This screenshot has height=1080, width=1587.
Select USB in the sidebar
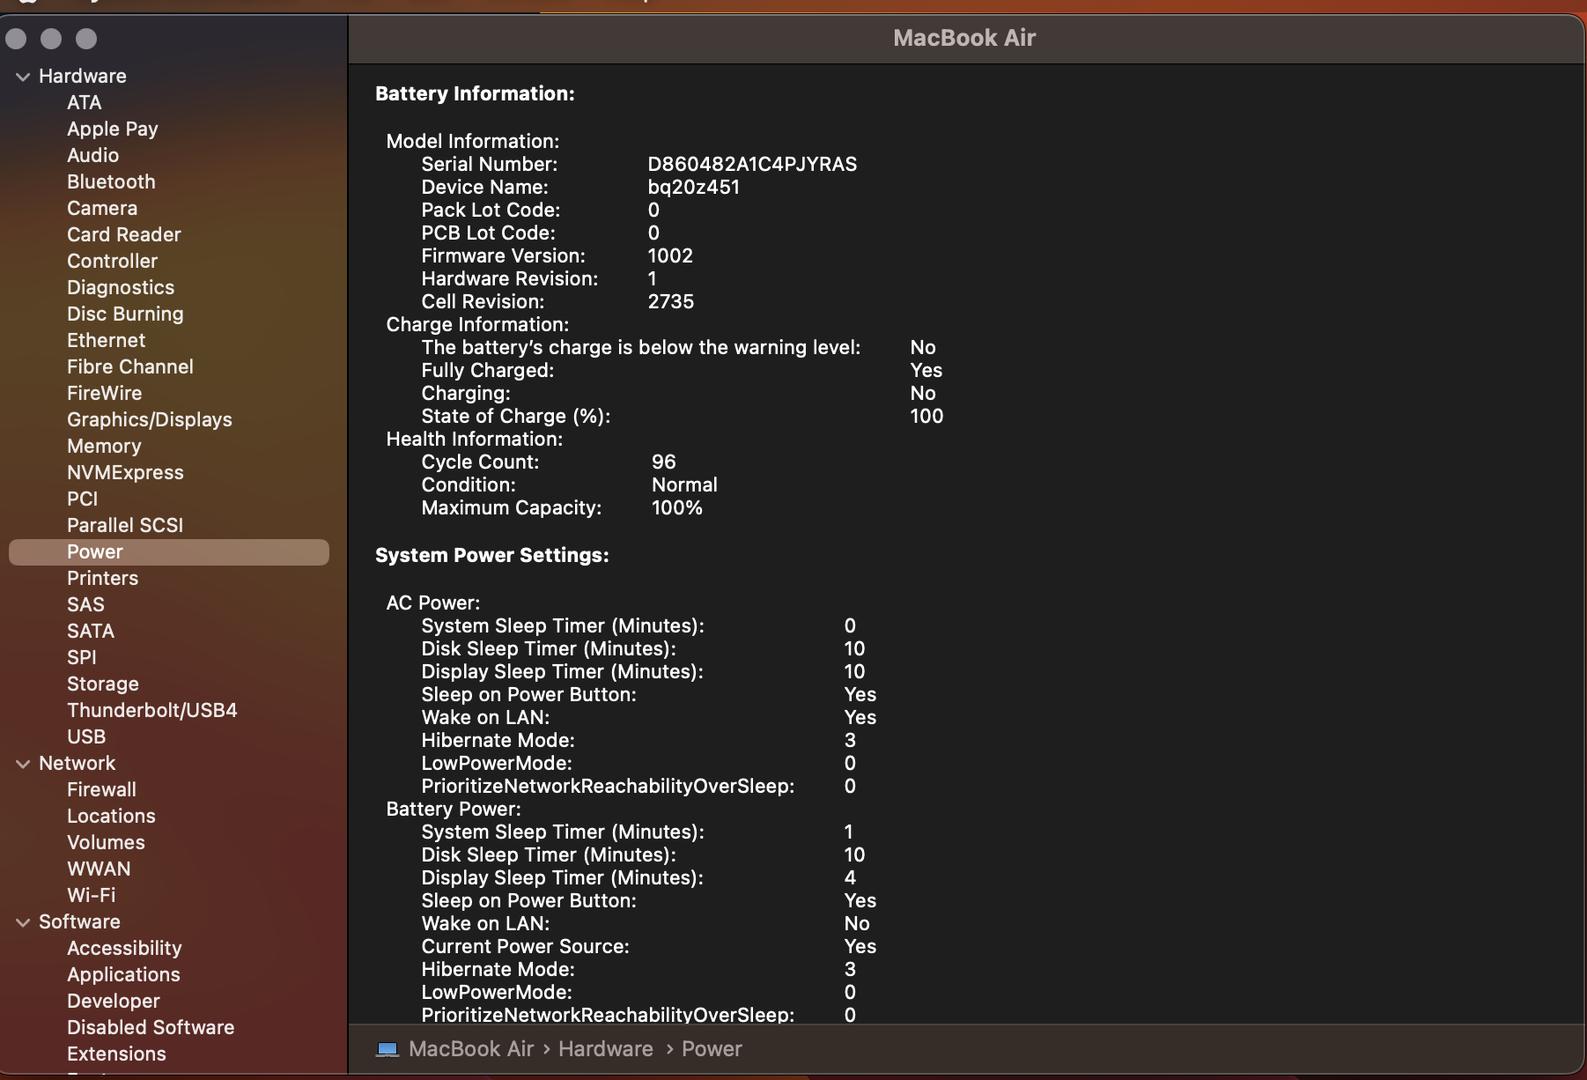(86, 737)
